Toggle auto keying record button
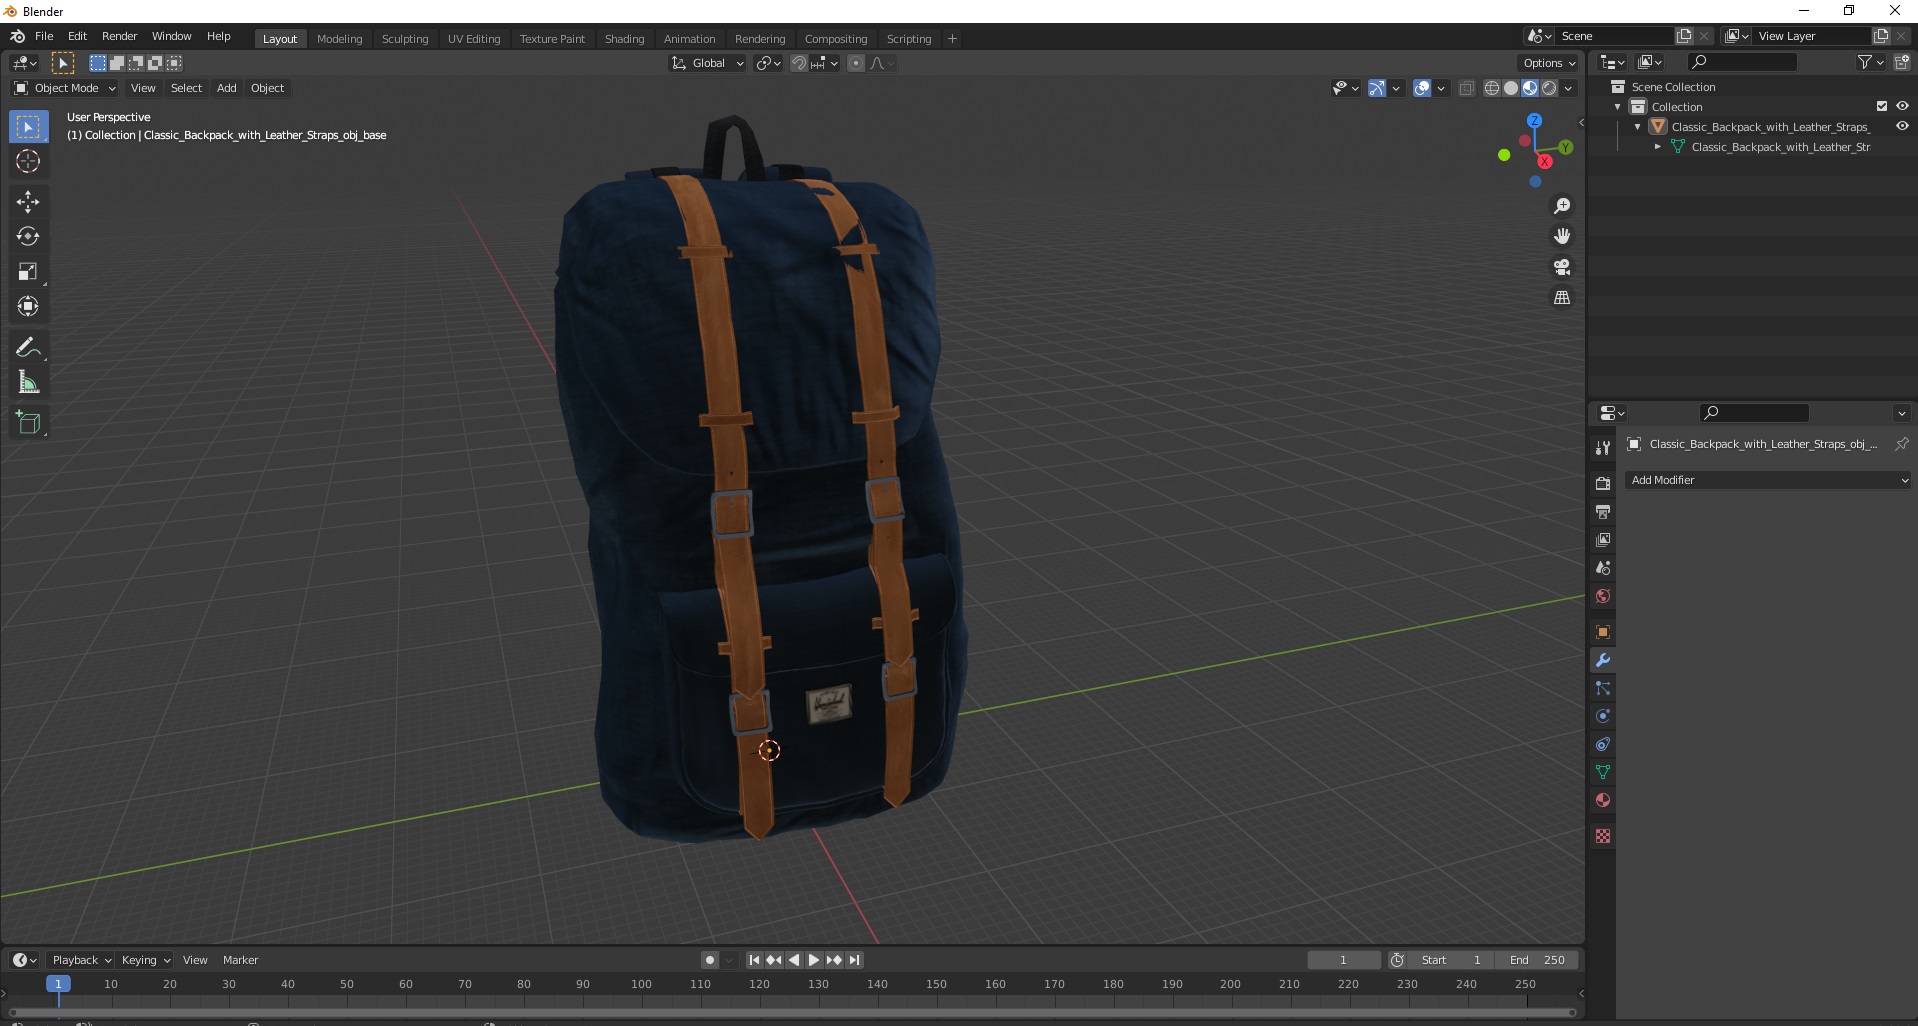Screen dimensions: 1918x1026 point(710,960)
